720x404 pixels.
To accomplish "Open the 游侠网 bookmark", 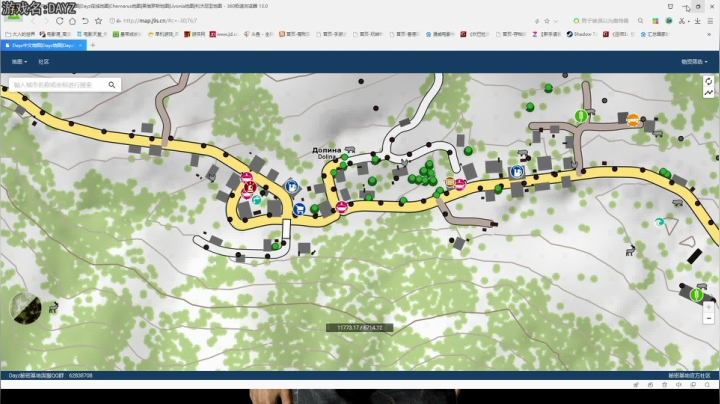I will (x=194, y=34).
